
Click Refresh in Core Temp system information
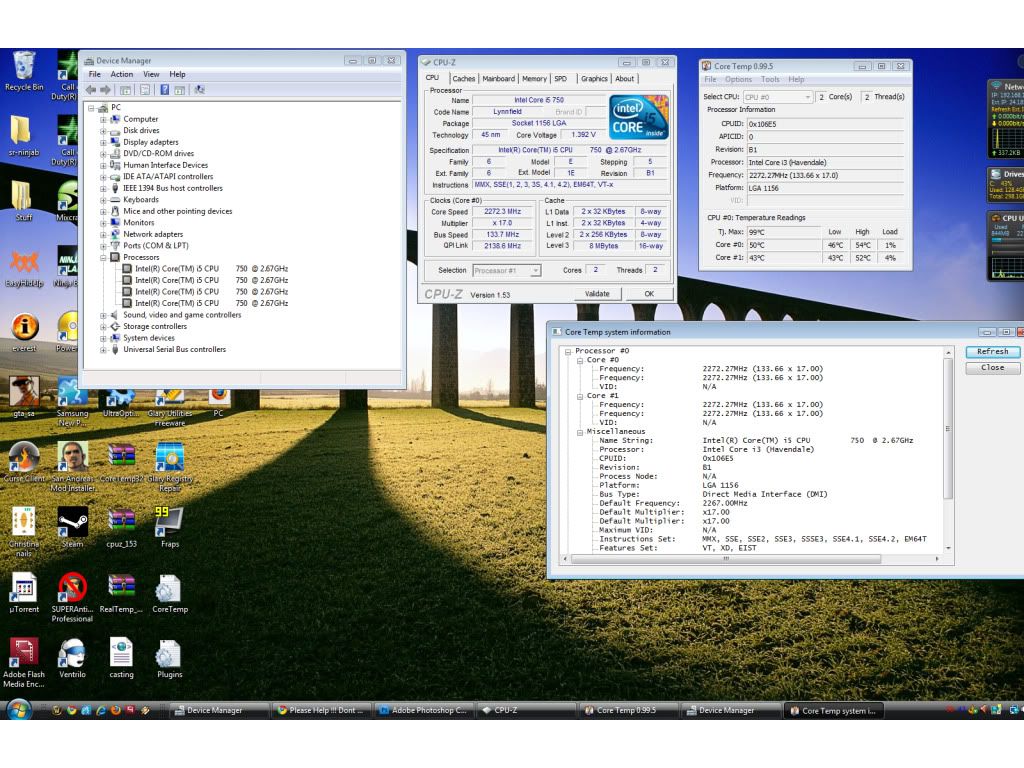point(991,351)
